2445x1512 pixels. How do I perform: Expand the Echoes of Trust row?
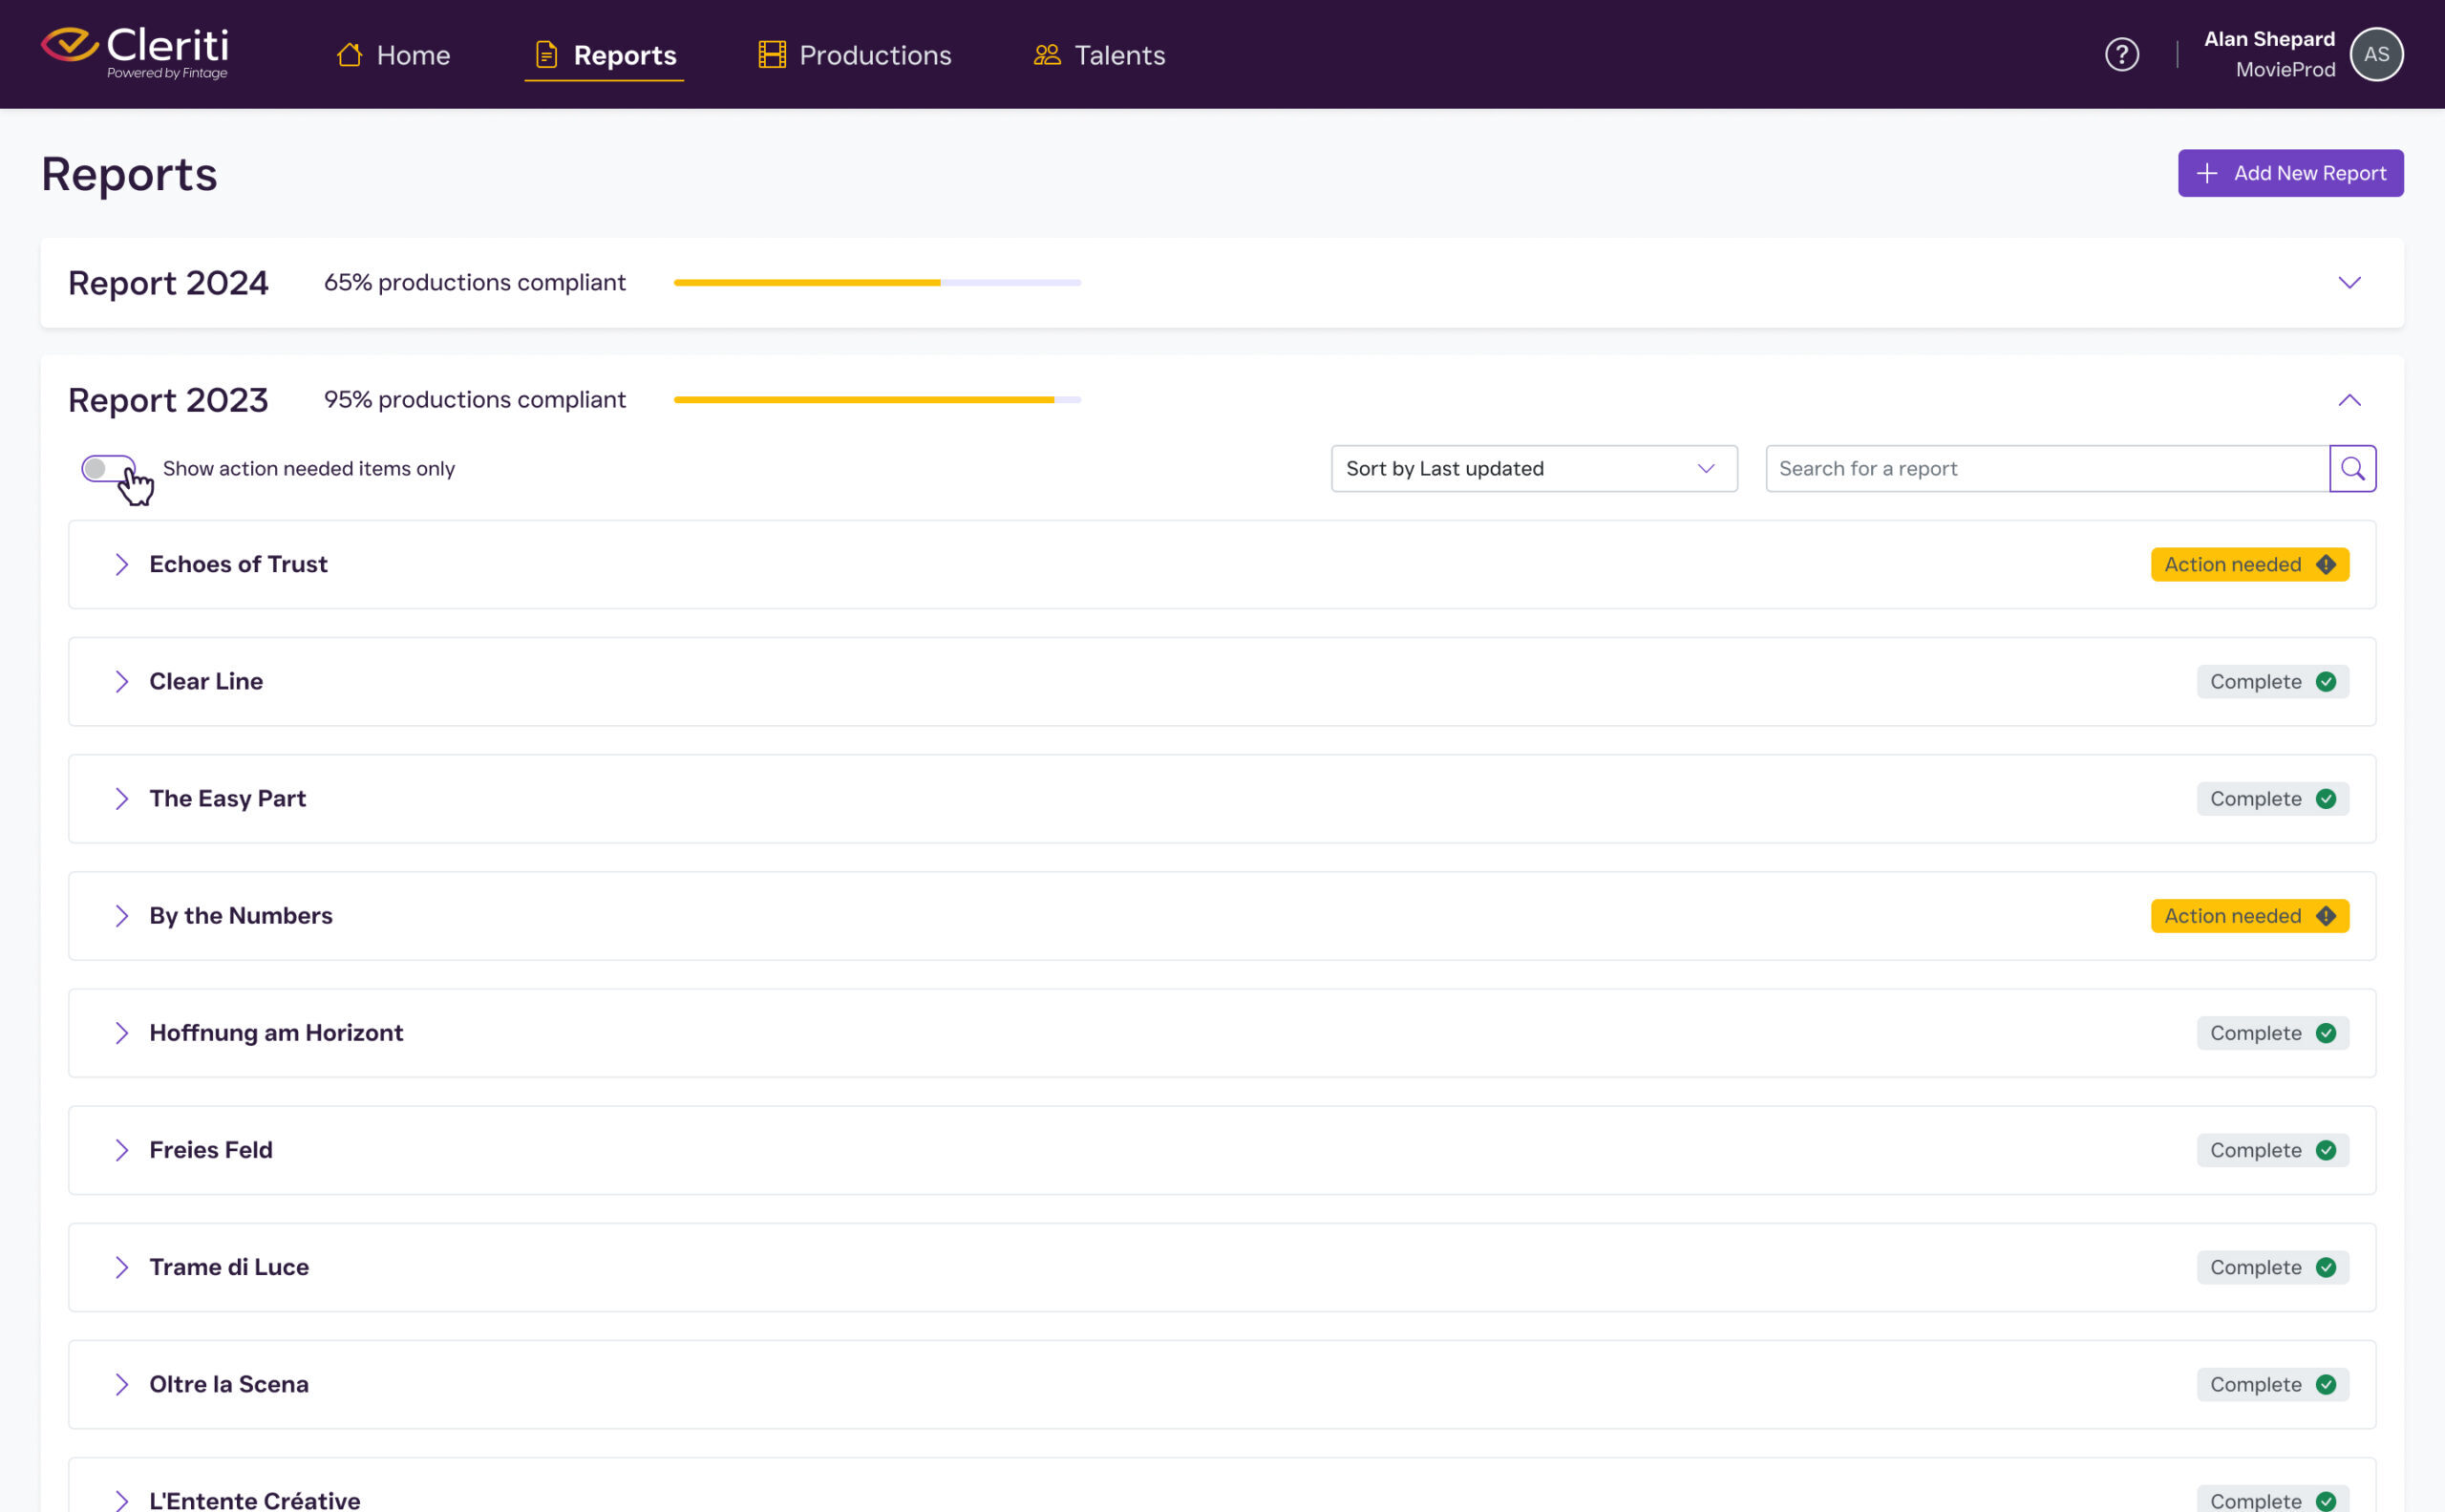[x=121, y=564]
